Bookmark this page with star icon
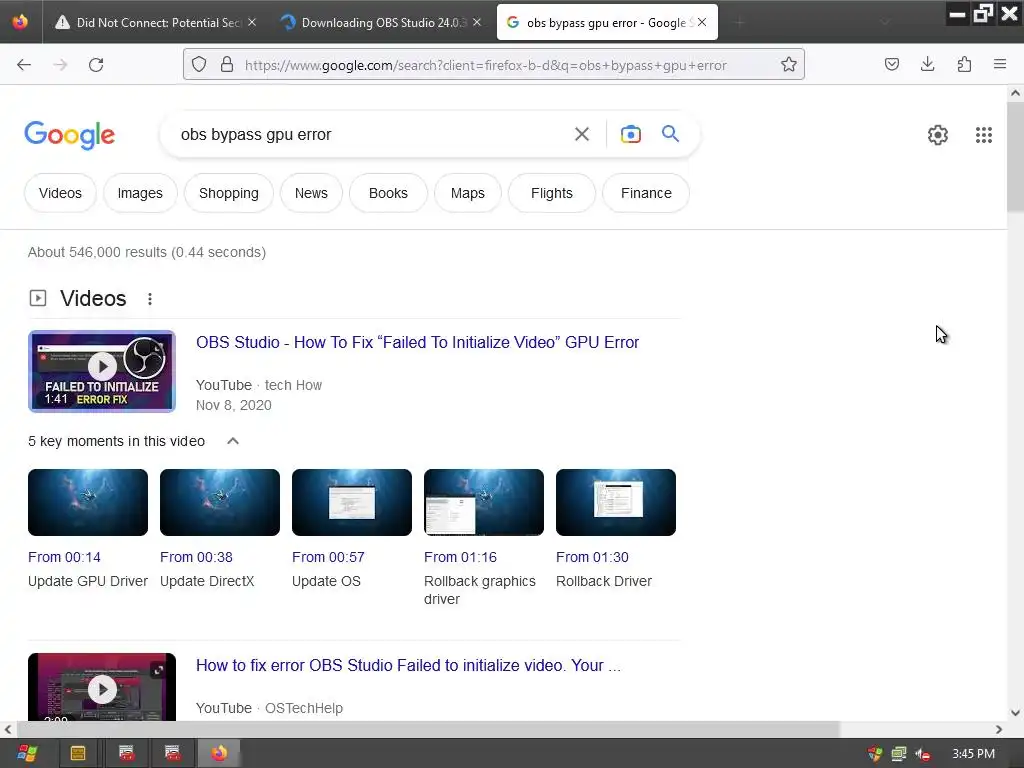The width and height of the screenshot is (1024, 768). pyautogui.click(x=788, y=65)
